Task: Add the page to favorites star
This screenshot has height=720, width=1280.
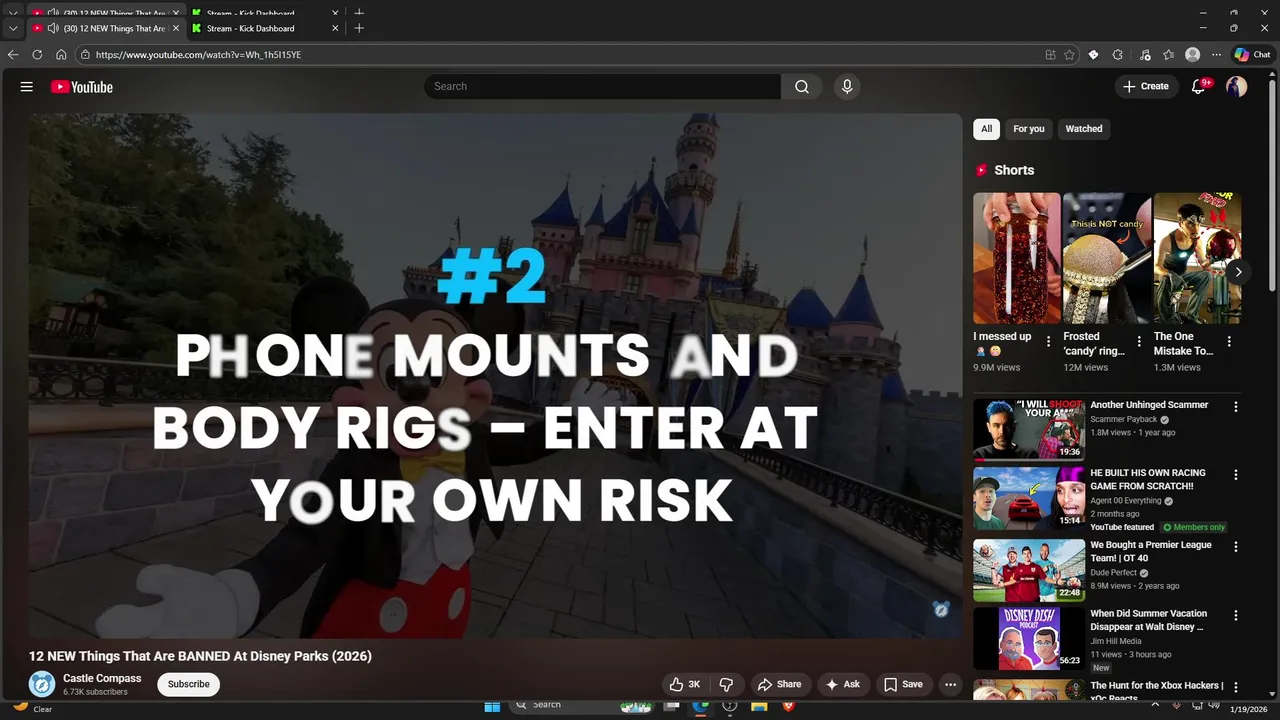Action: click(x=1069, y=55)
